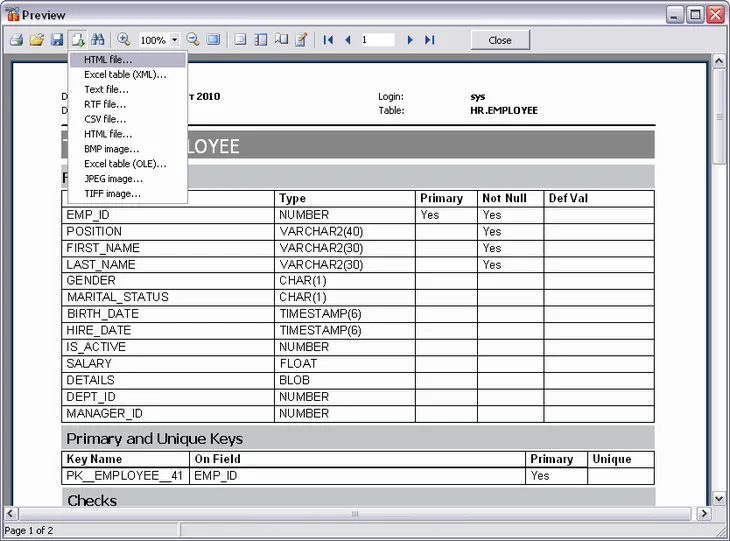Toggle full screen preview icon
The height and width of the screenshot is (541, 730).
click(213, 40)
